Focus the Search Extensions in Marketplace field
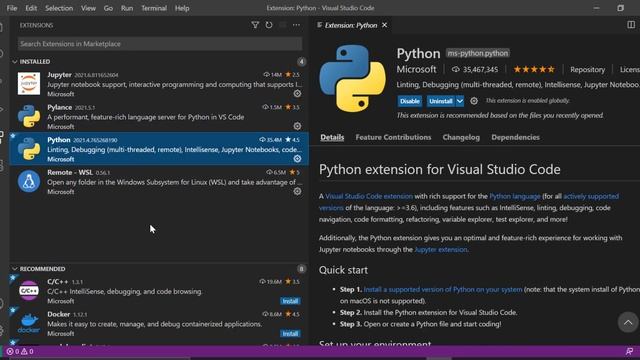The height and width of the screenshot is (360, 640). pos(160,44)
